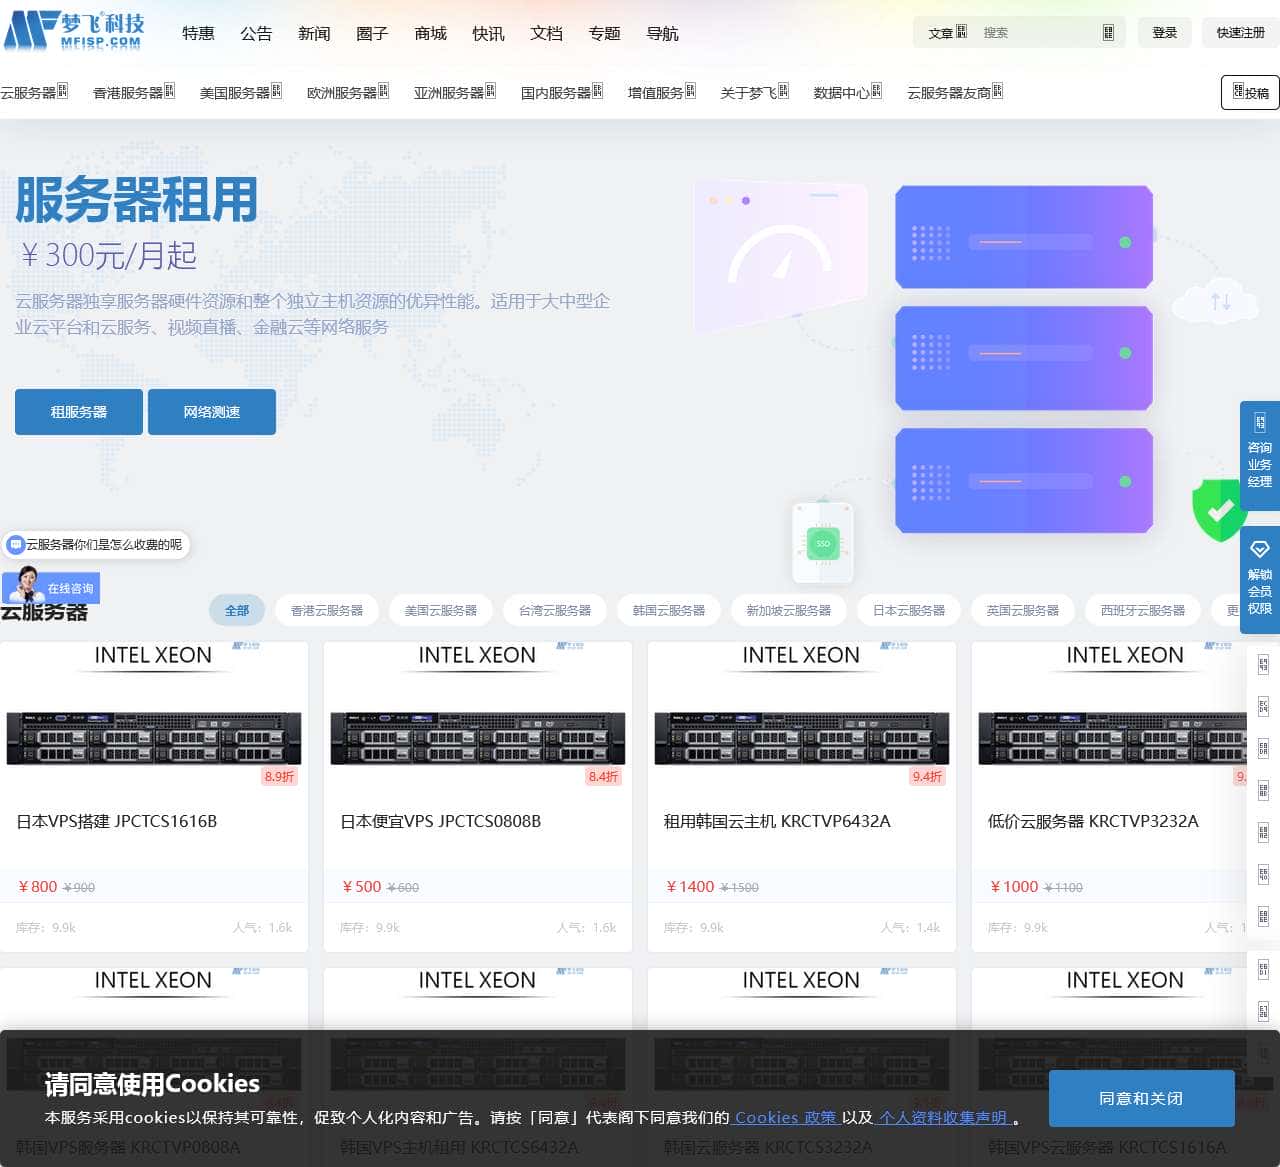1280x1167 pixels.
Task: Click the ¥800 price of JPCTCS1616B
Action: point(38,886)
